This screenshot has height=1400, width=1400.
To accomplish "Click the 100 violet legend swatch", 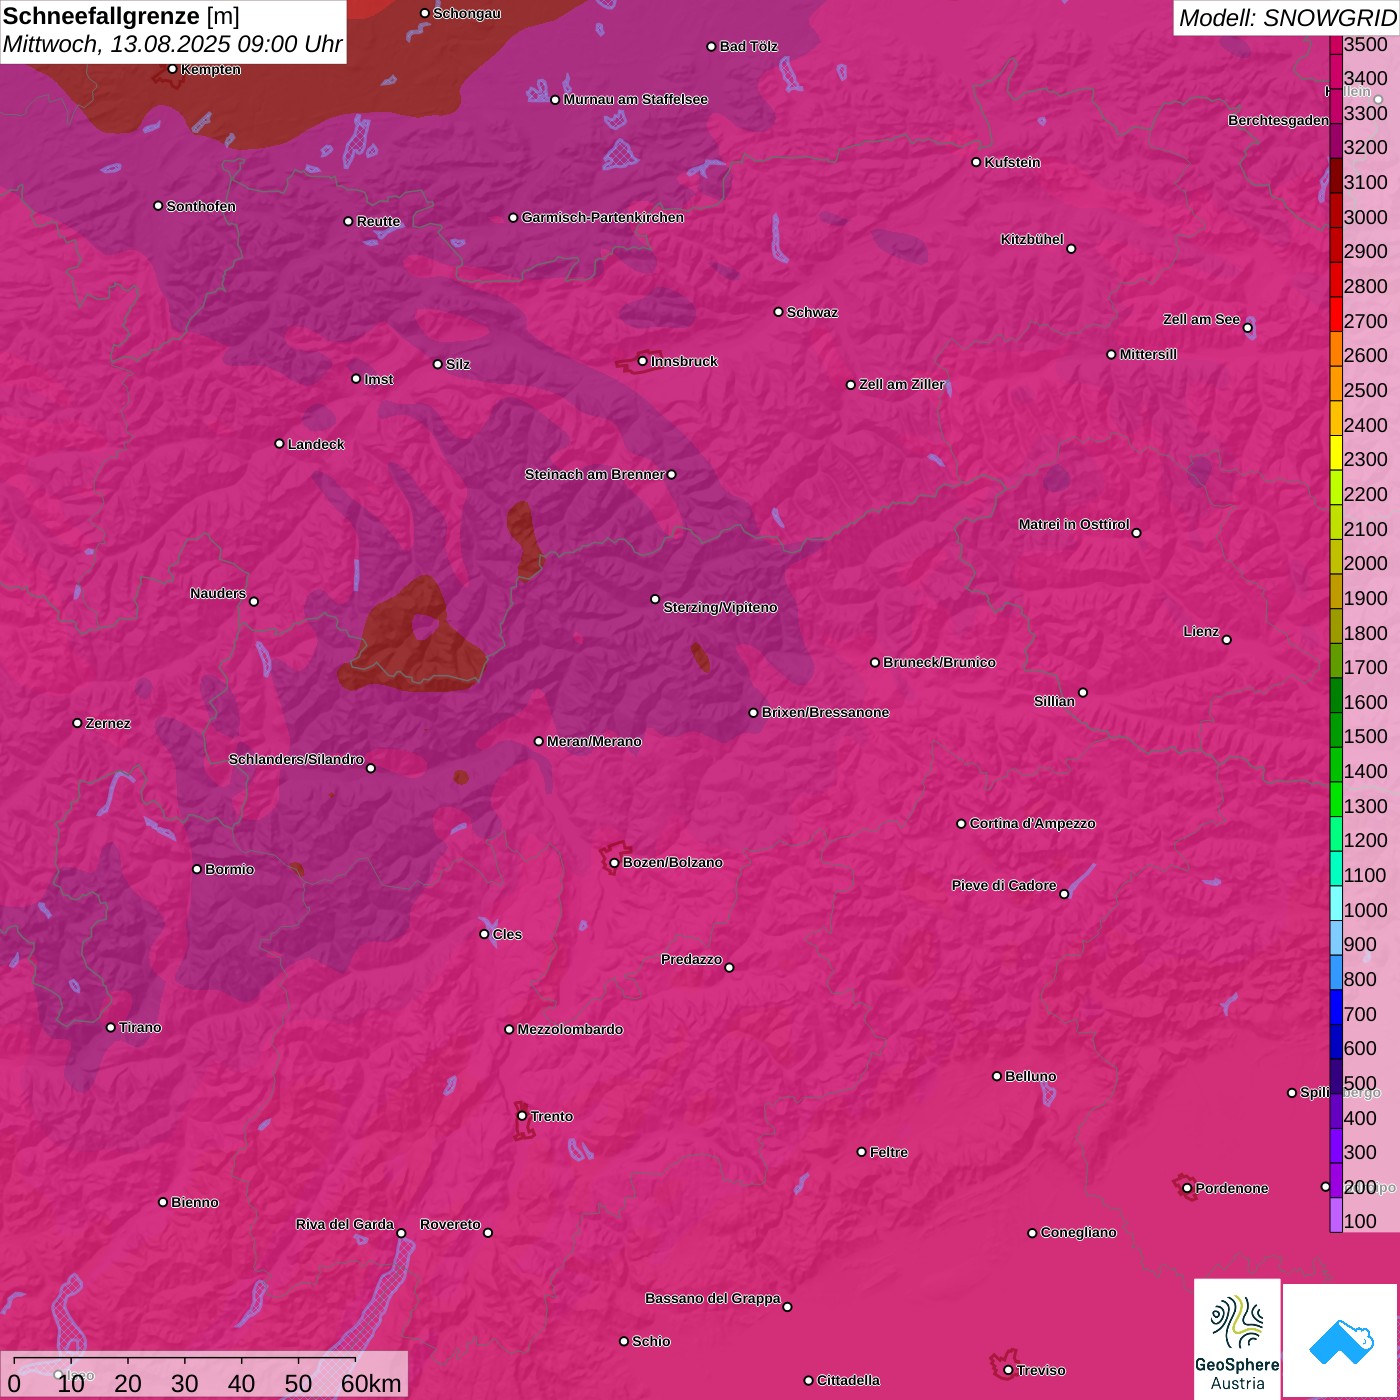I will [x=1335, y=1215].
